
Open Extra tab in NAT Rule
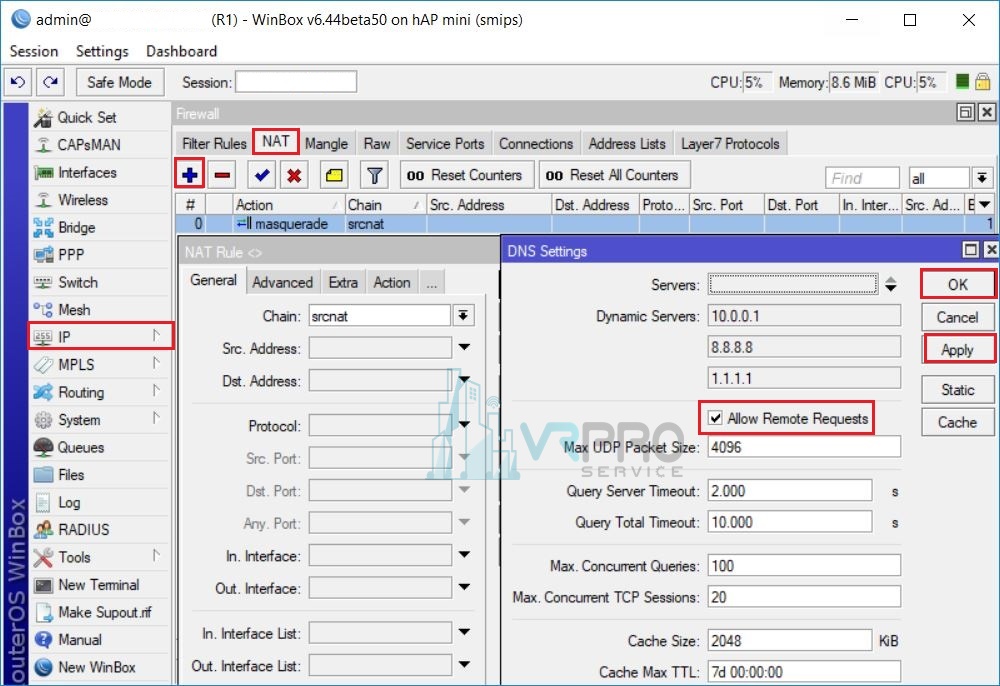343,282
